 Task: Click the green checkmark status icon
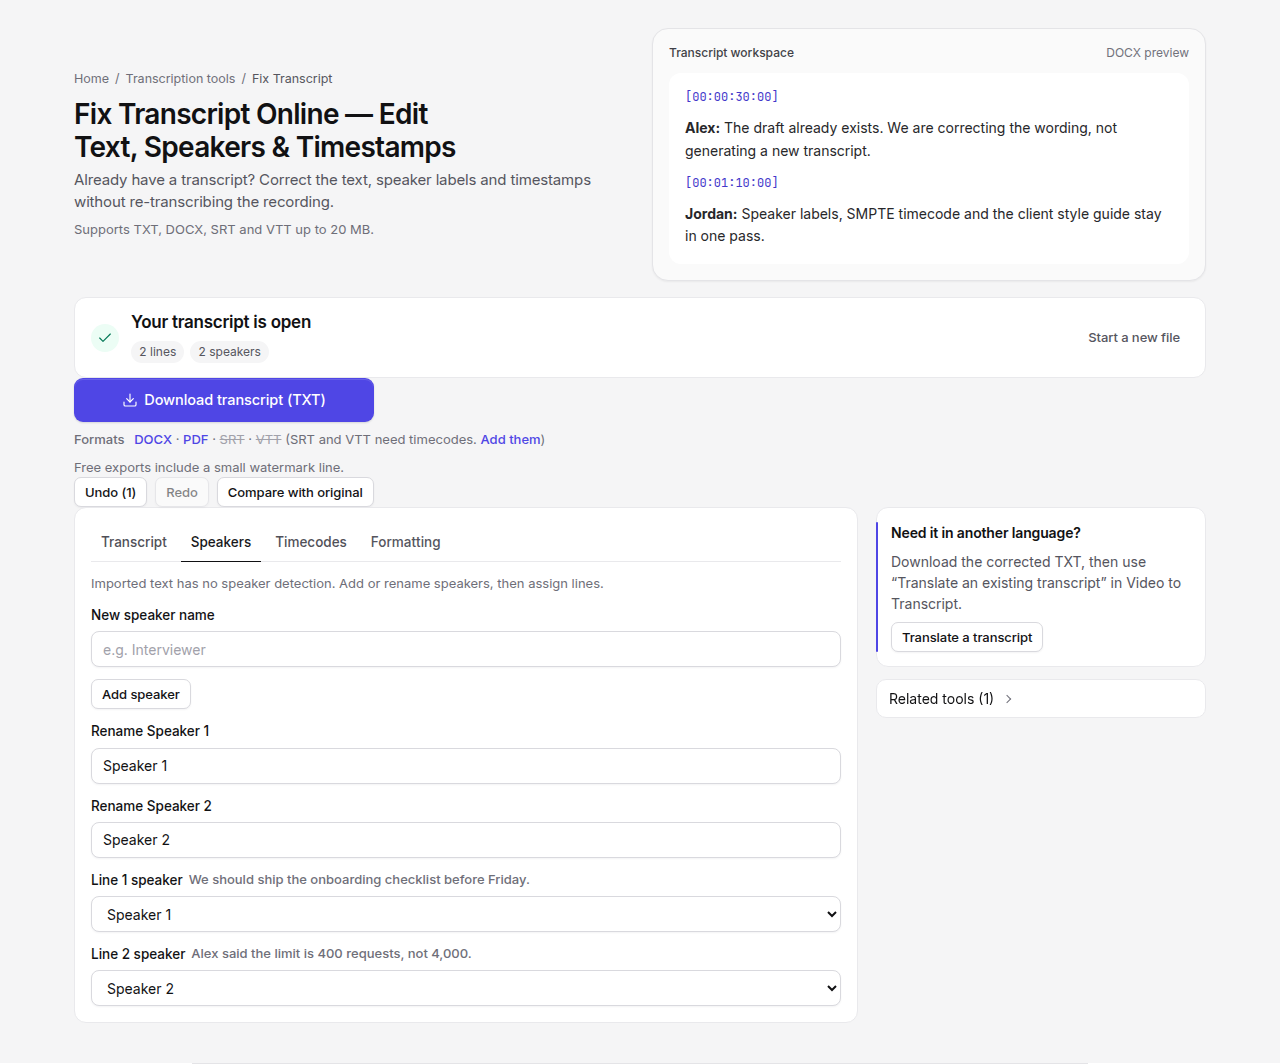105,338
